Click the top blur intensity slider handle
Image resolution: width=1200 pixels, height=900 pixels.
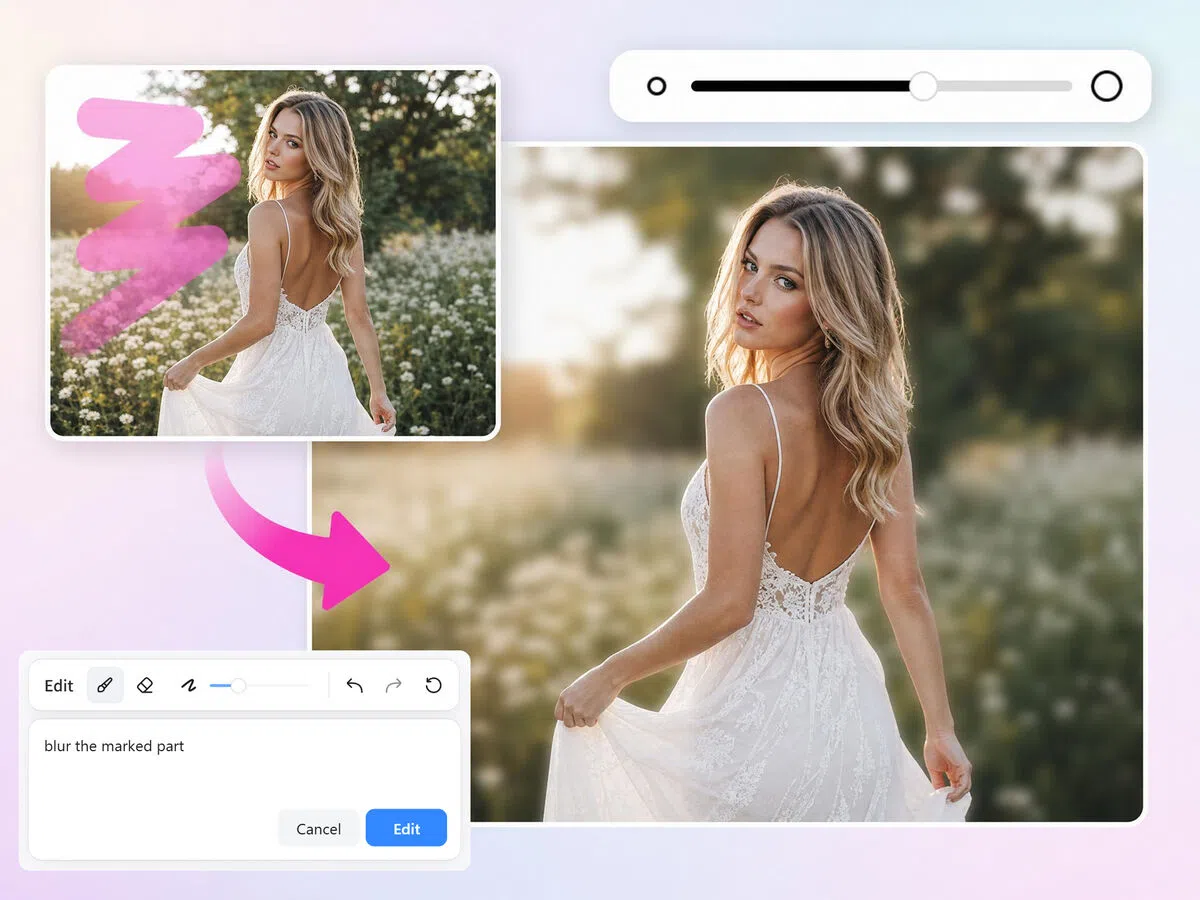[x=923, y=86]
